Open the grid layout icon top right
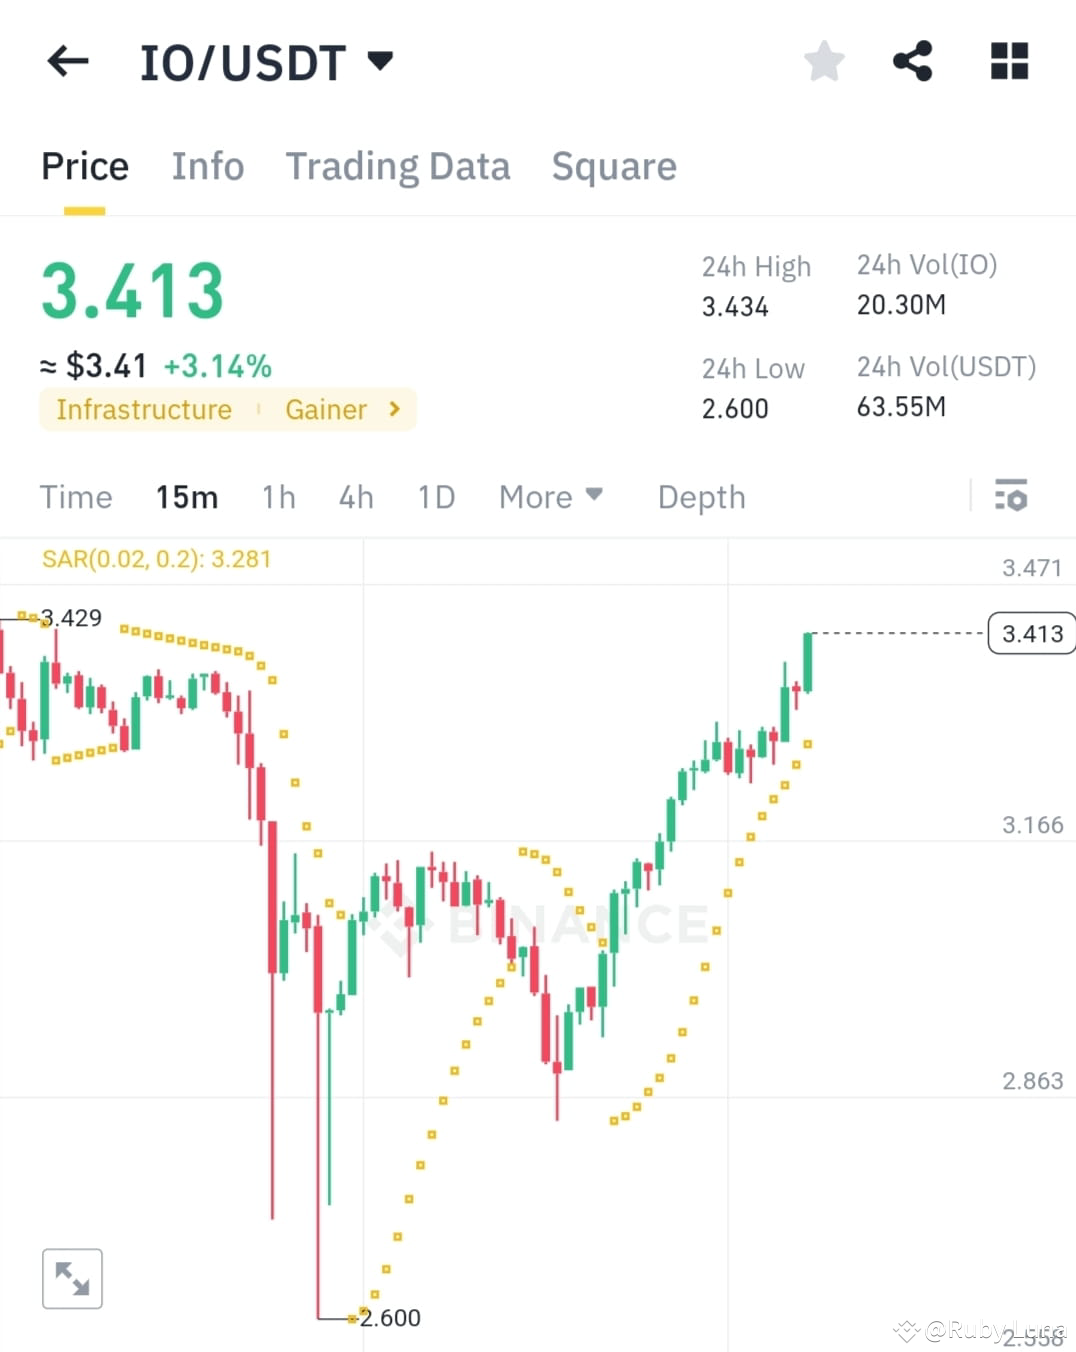Screen dimensions: 1076x1352 pyautogui.click(x=1008, y=60)
